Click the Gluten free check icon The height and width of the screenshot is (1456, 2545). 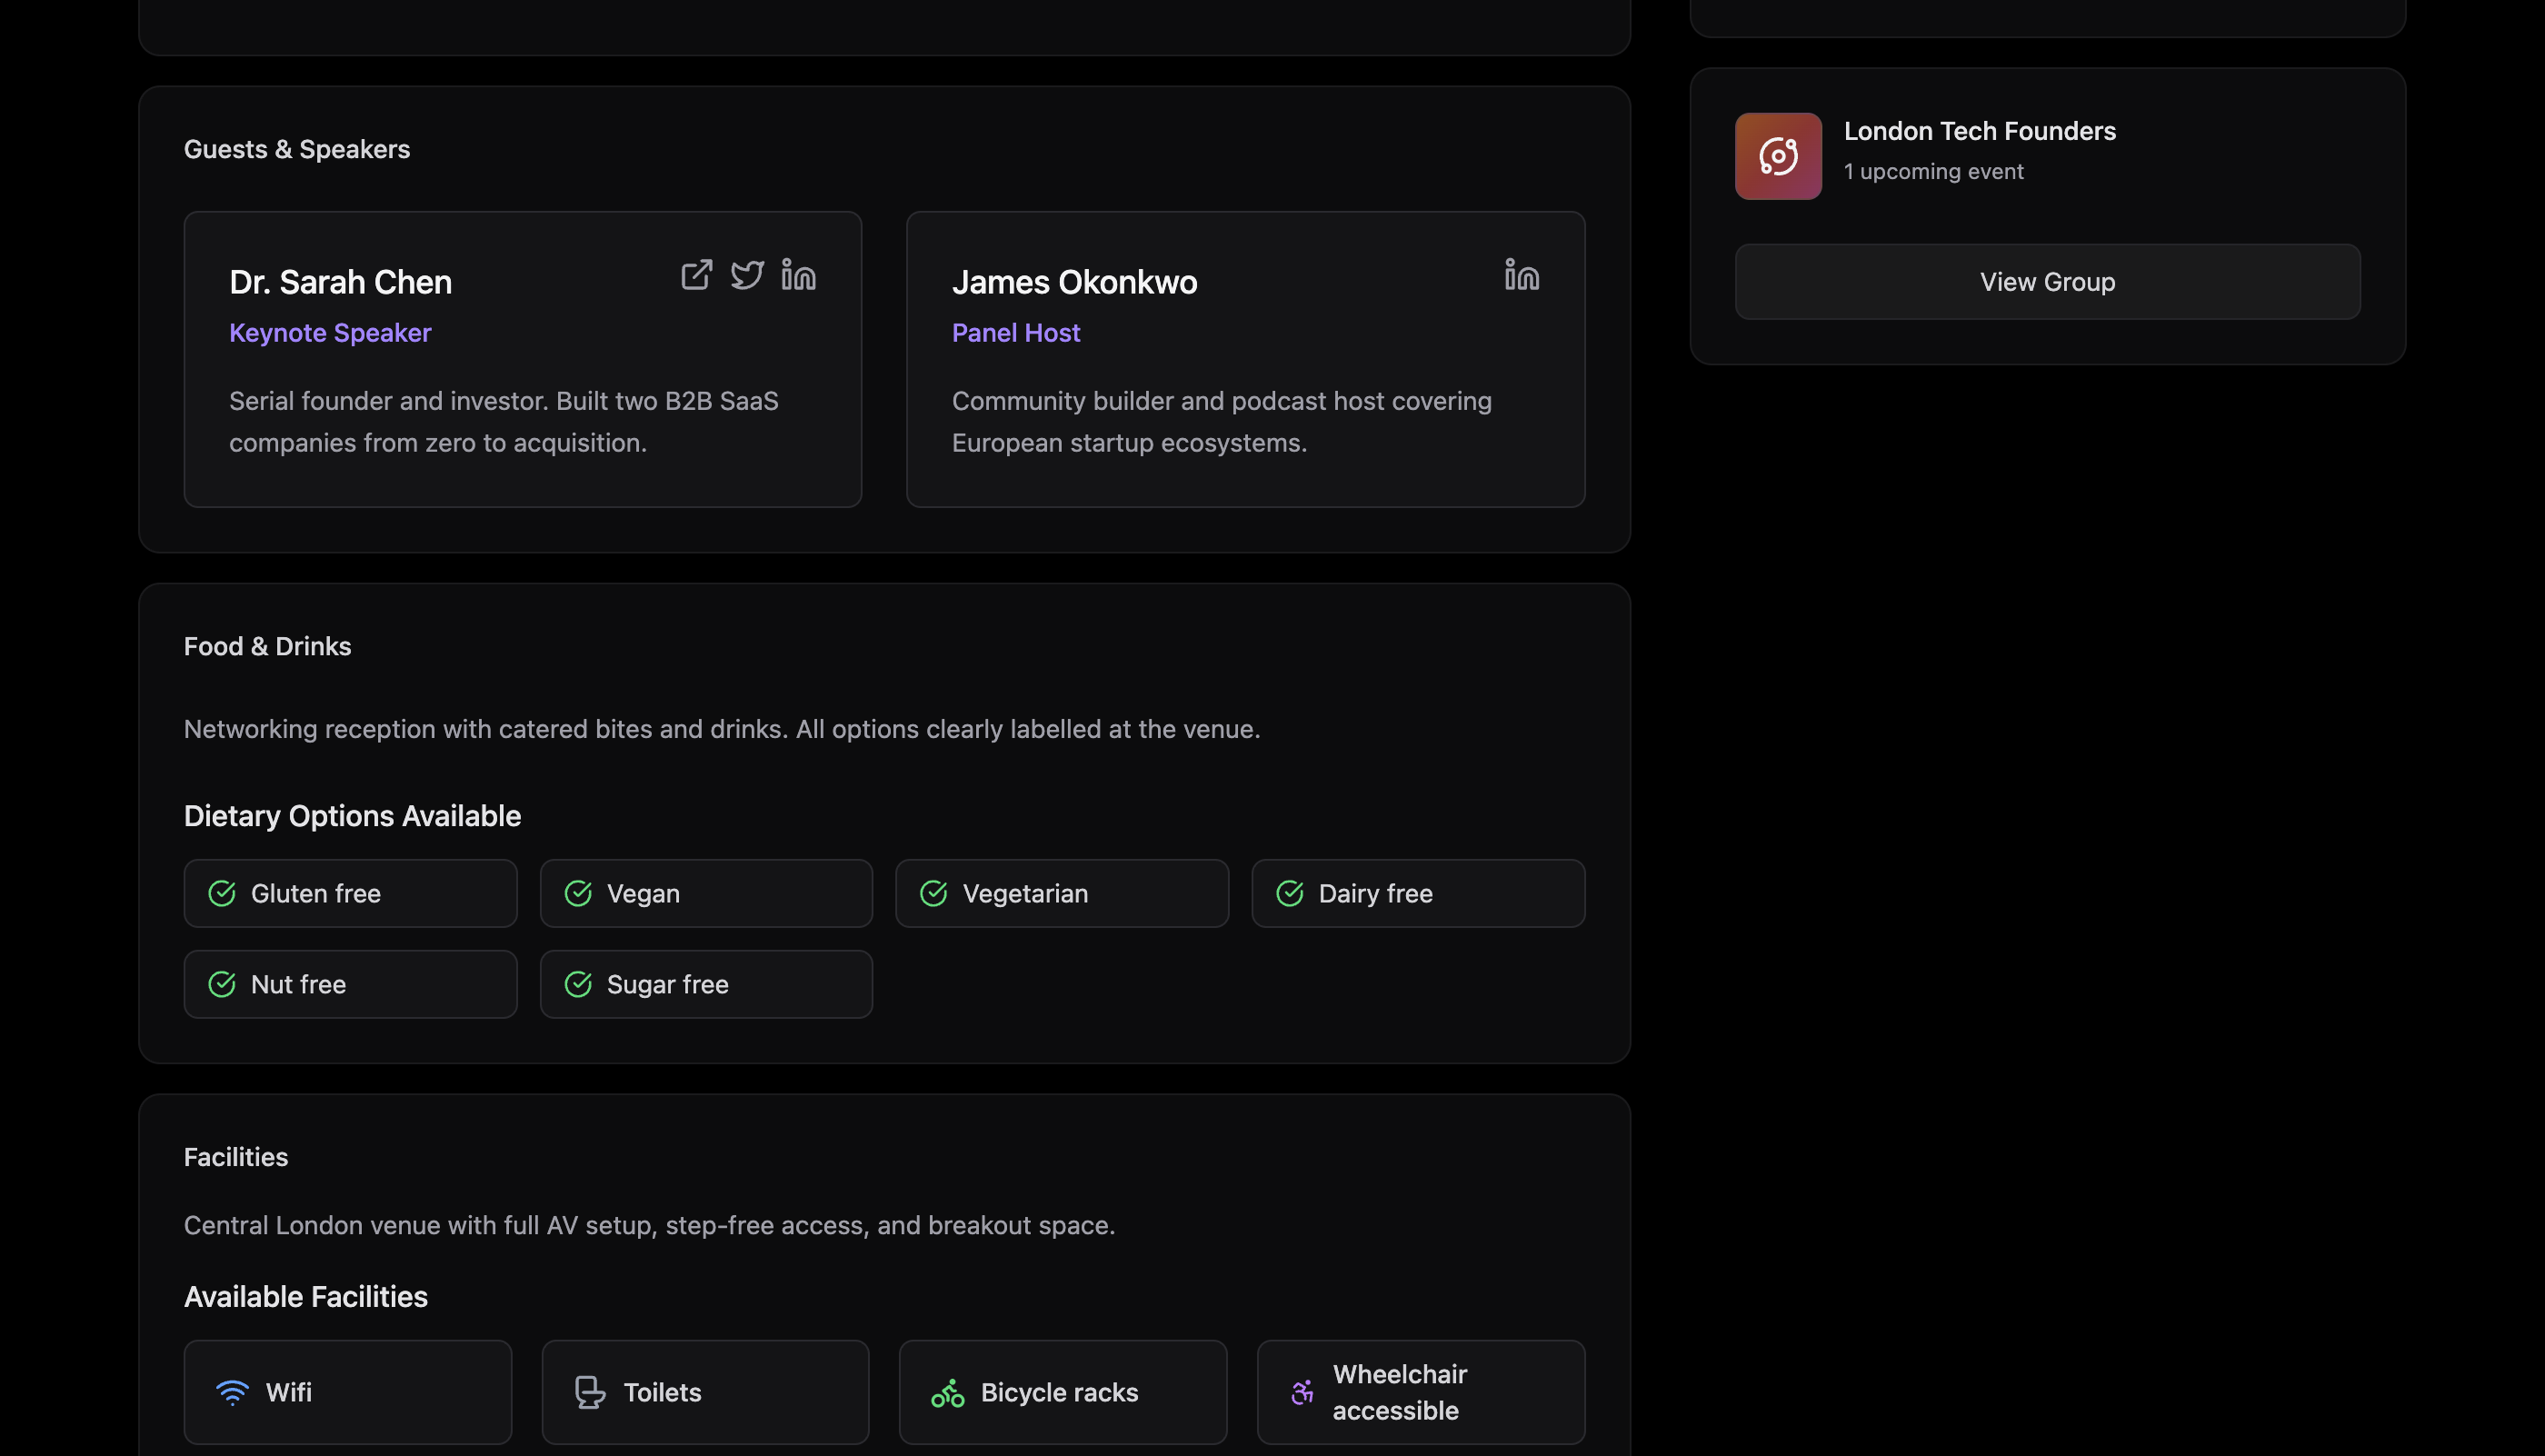coord(222,893)
